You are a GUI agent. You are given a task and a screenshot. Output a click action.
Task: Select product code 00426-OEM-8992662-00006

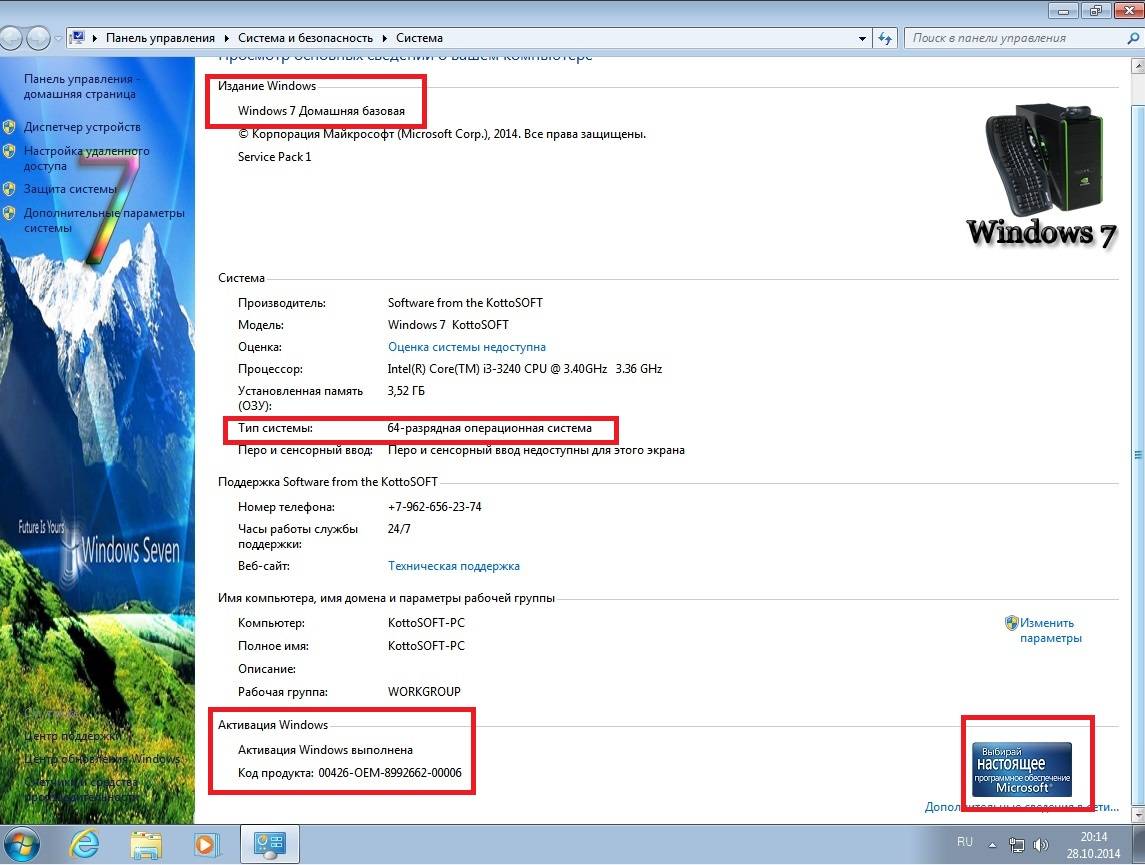tap(390, 772)
